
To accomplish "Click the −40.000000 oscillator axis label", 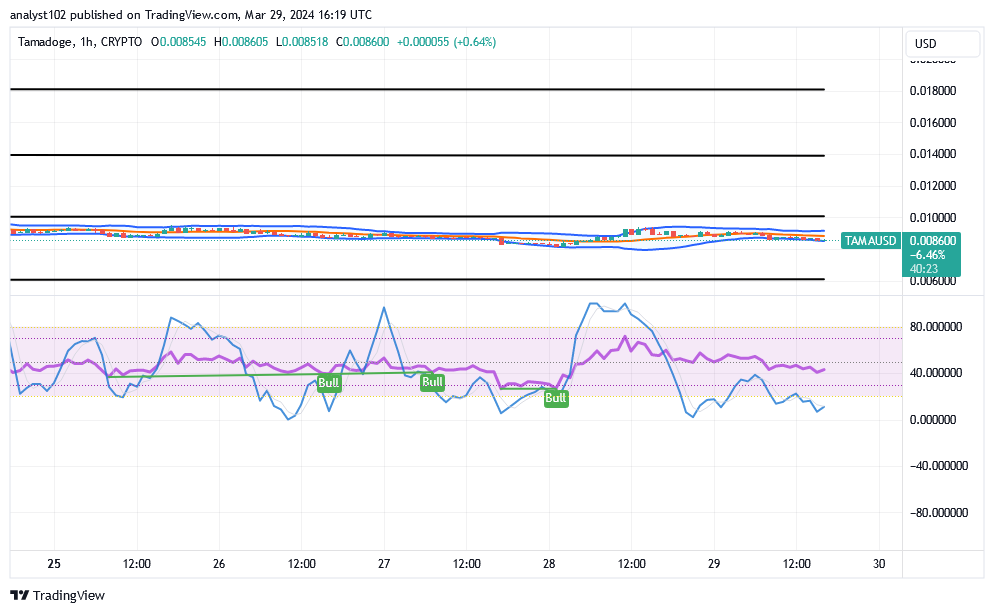I will (939, 466).
